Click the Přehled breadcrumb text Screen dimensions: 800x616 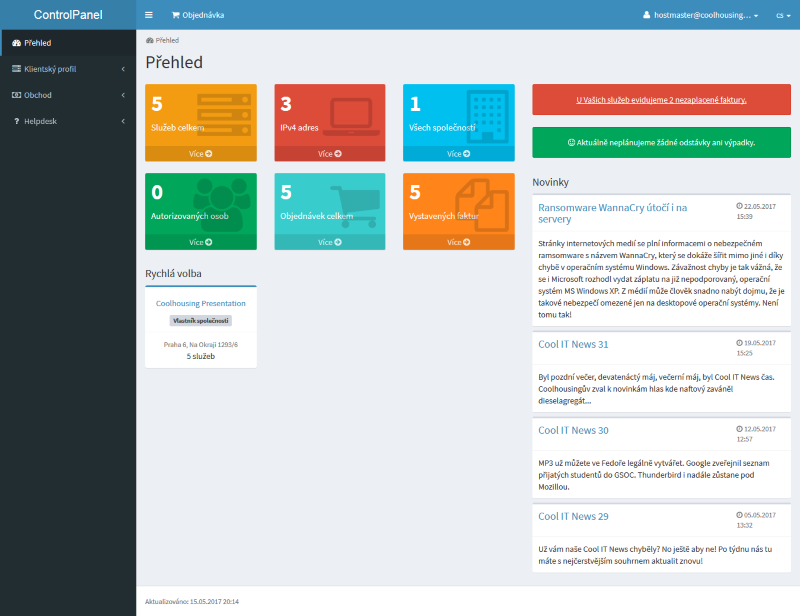click(167, 40)
